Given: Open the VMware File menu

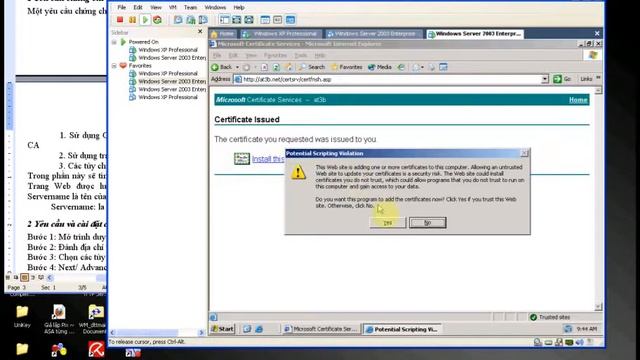Looking at the screenshot, I should coord(122,7).
